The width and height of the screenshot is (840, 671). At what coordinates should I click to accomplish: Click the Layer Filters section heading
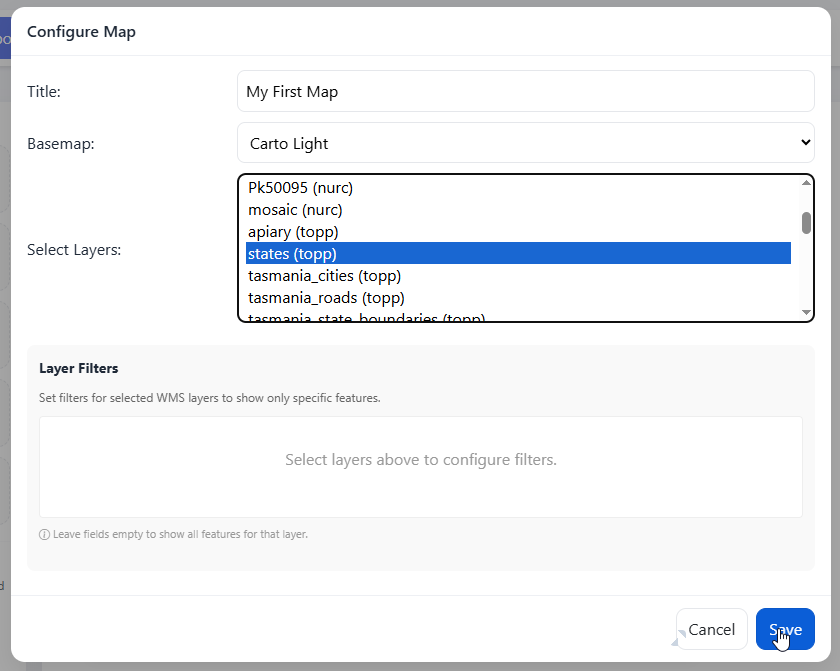pyautogui.click(x=79, y=369)
